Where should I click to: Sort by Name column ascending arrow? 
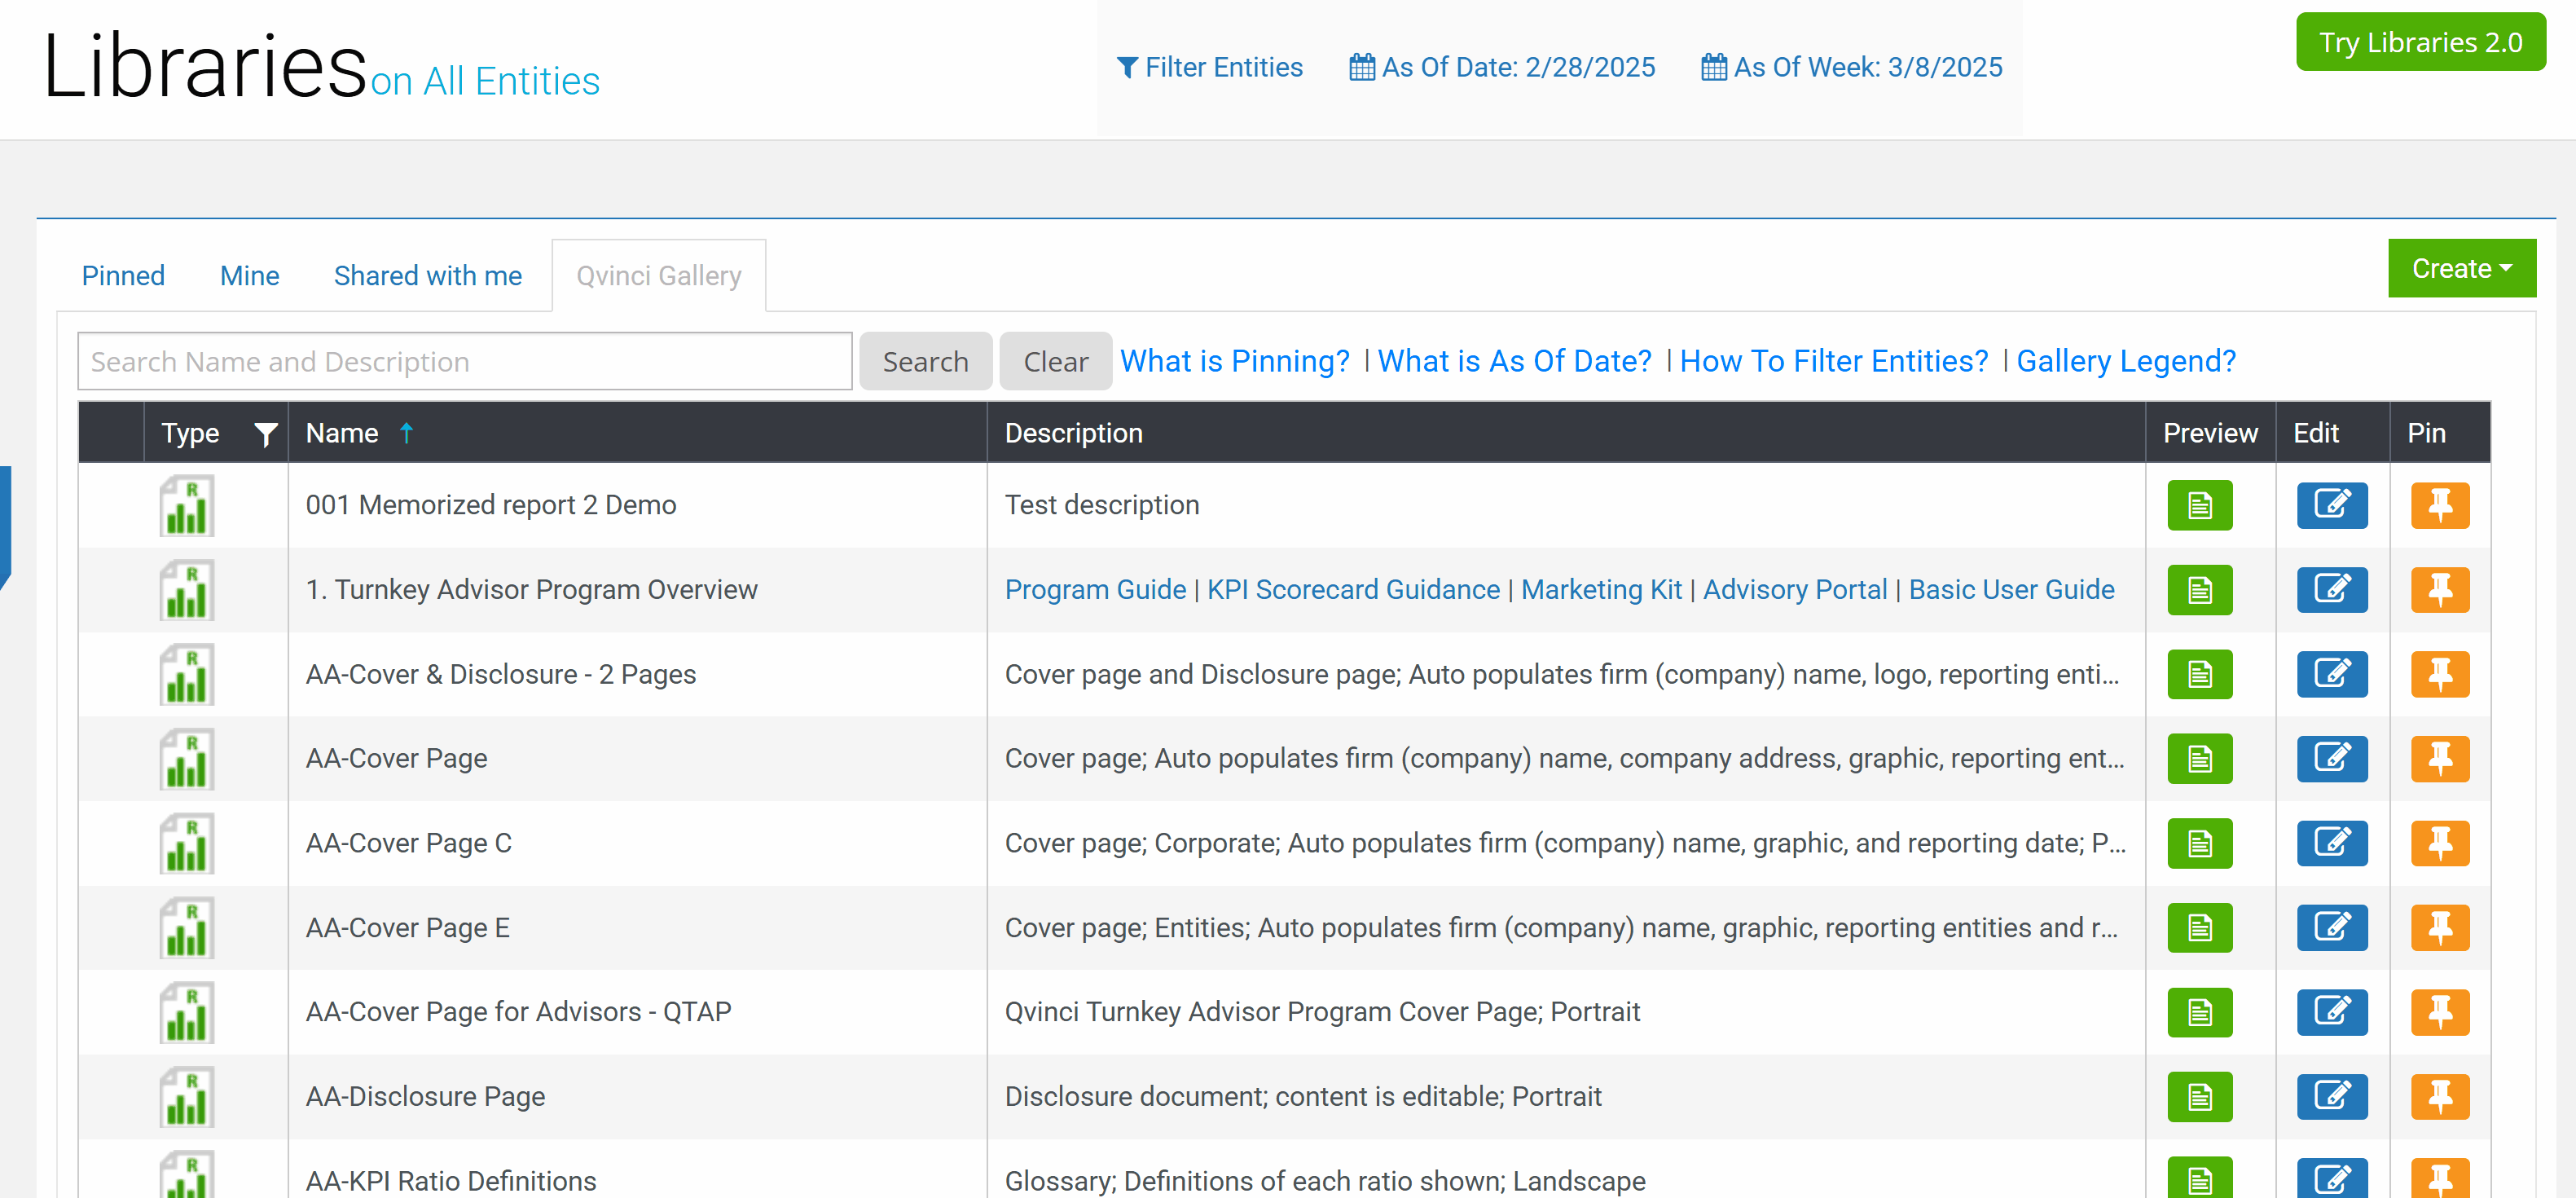coord(406,433)
